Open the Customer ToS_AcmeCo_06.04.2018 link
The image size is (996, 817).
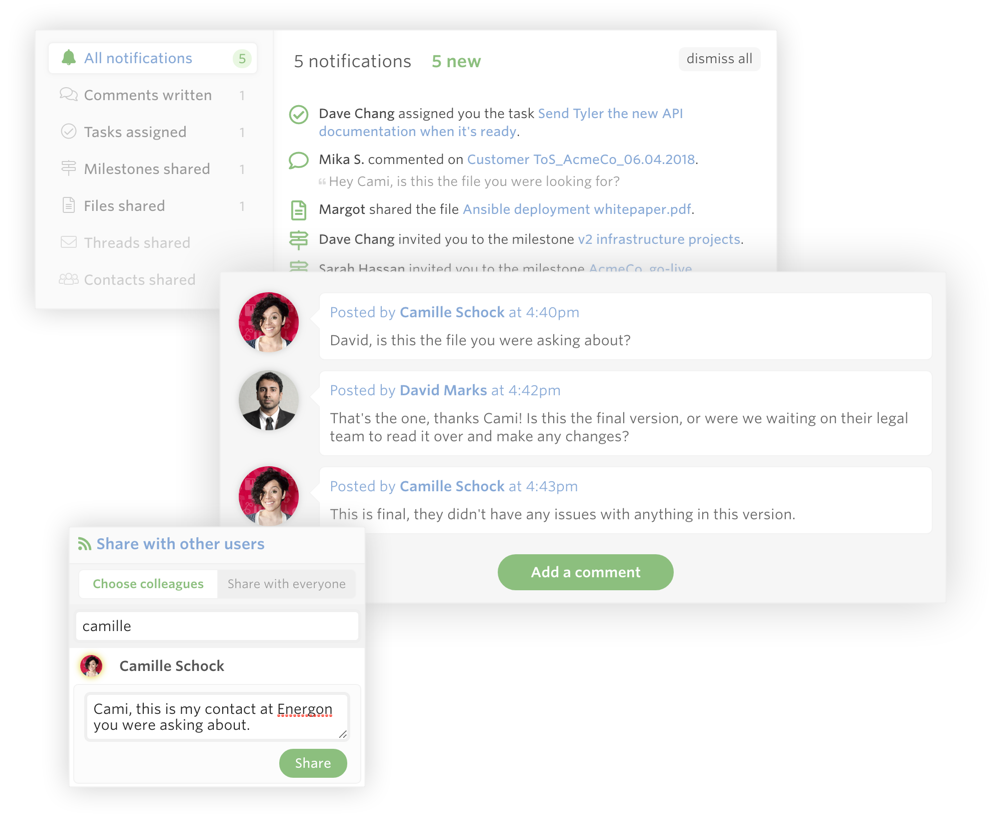point(581,159)
